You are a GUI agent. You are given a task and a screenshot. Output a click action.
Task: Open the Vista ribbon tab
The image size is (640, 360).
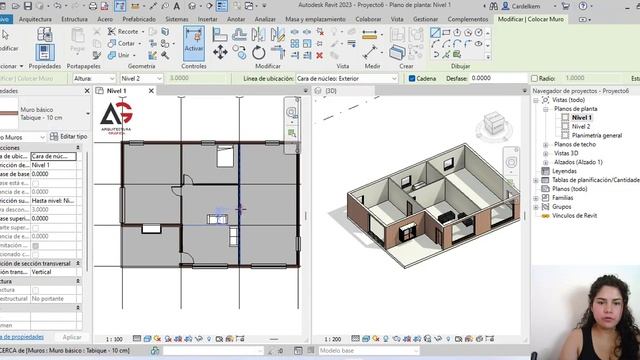[397, 19]
